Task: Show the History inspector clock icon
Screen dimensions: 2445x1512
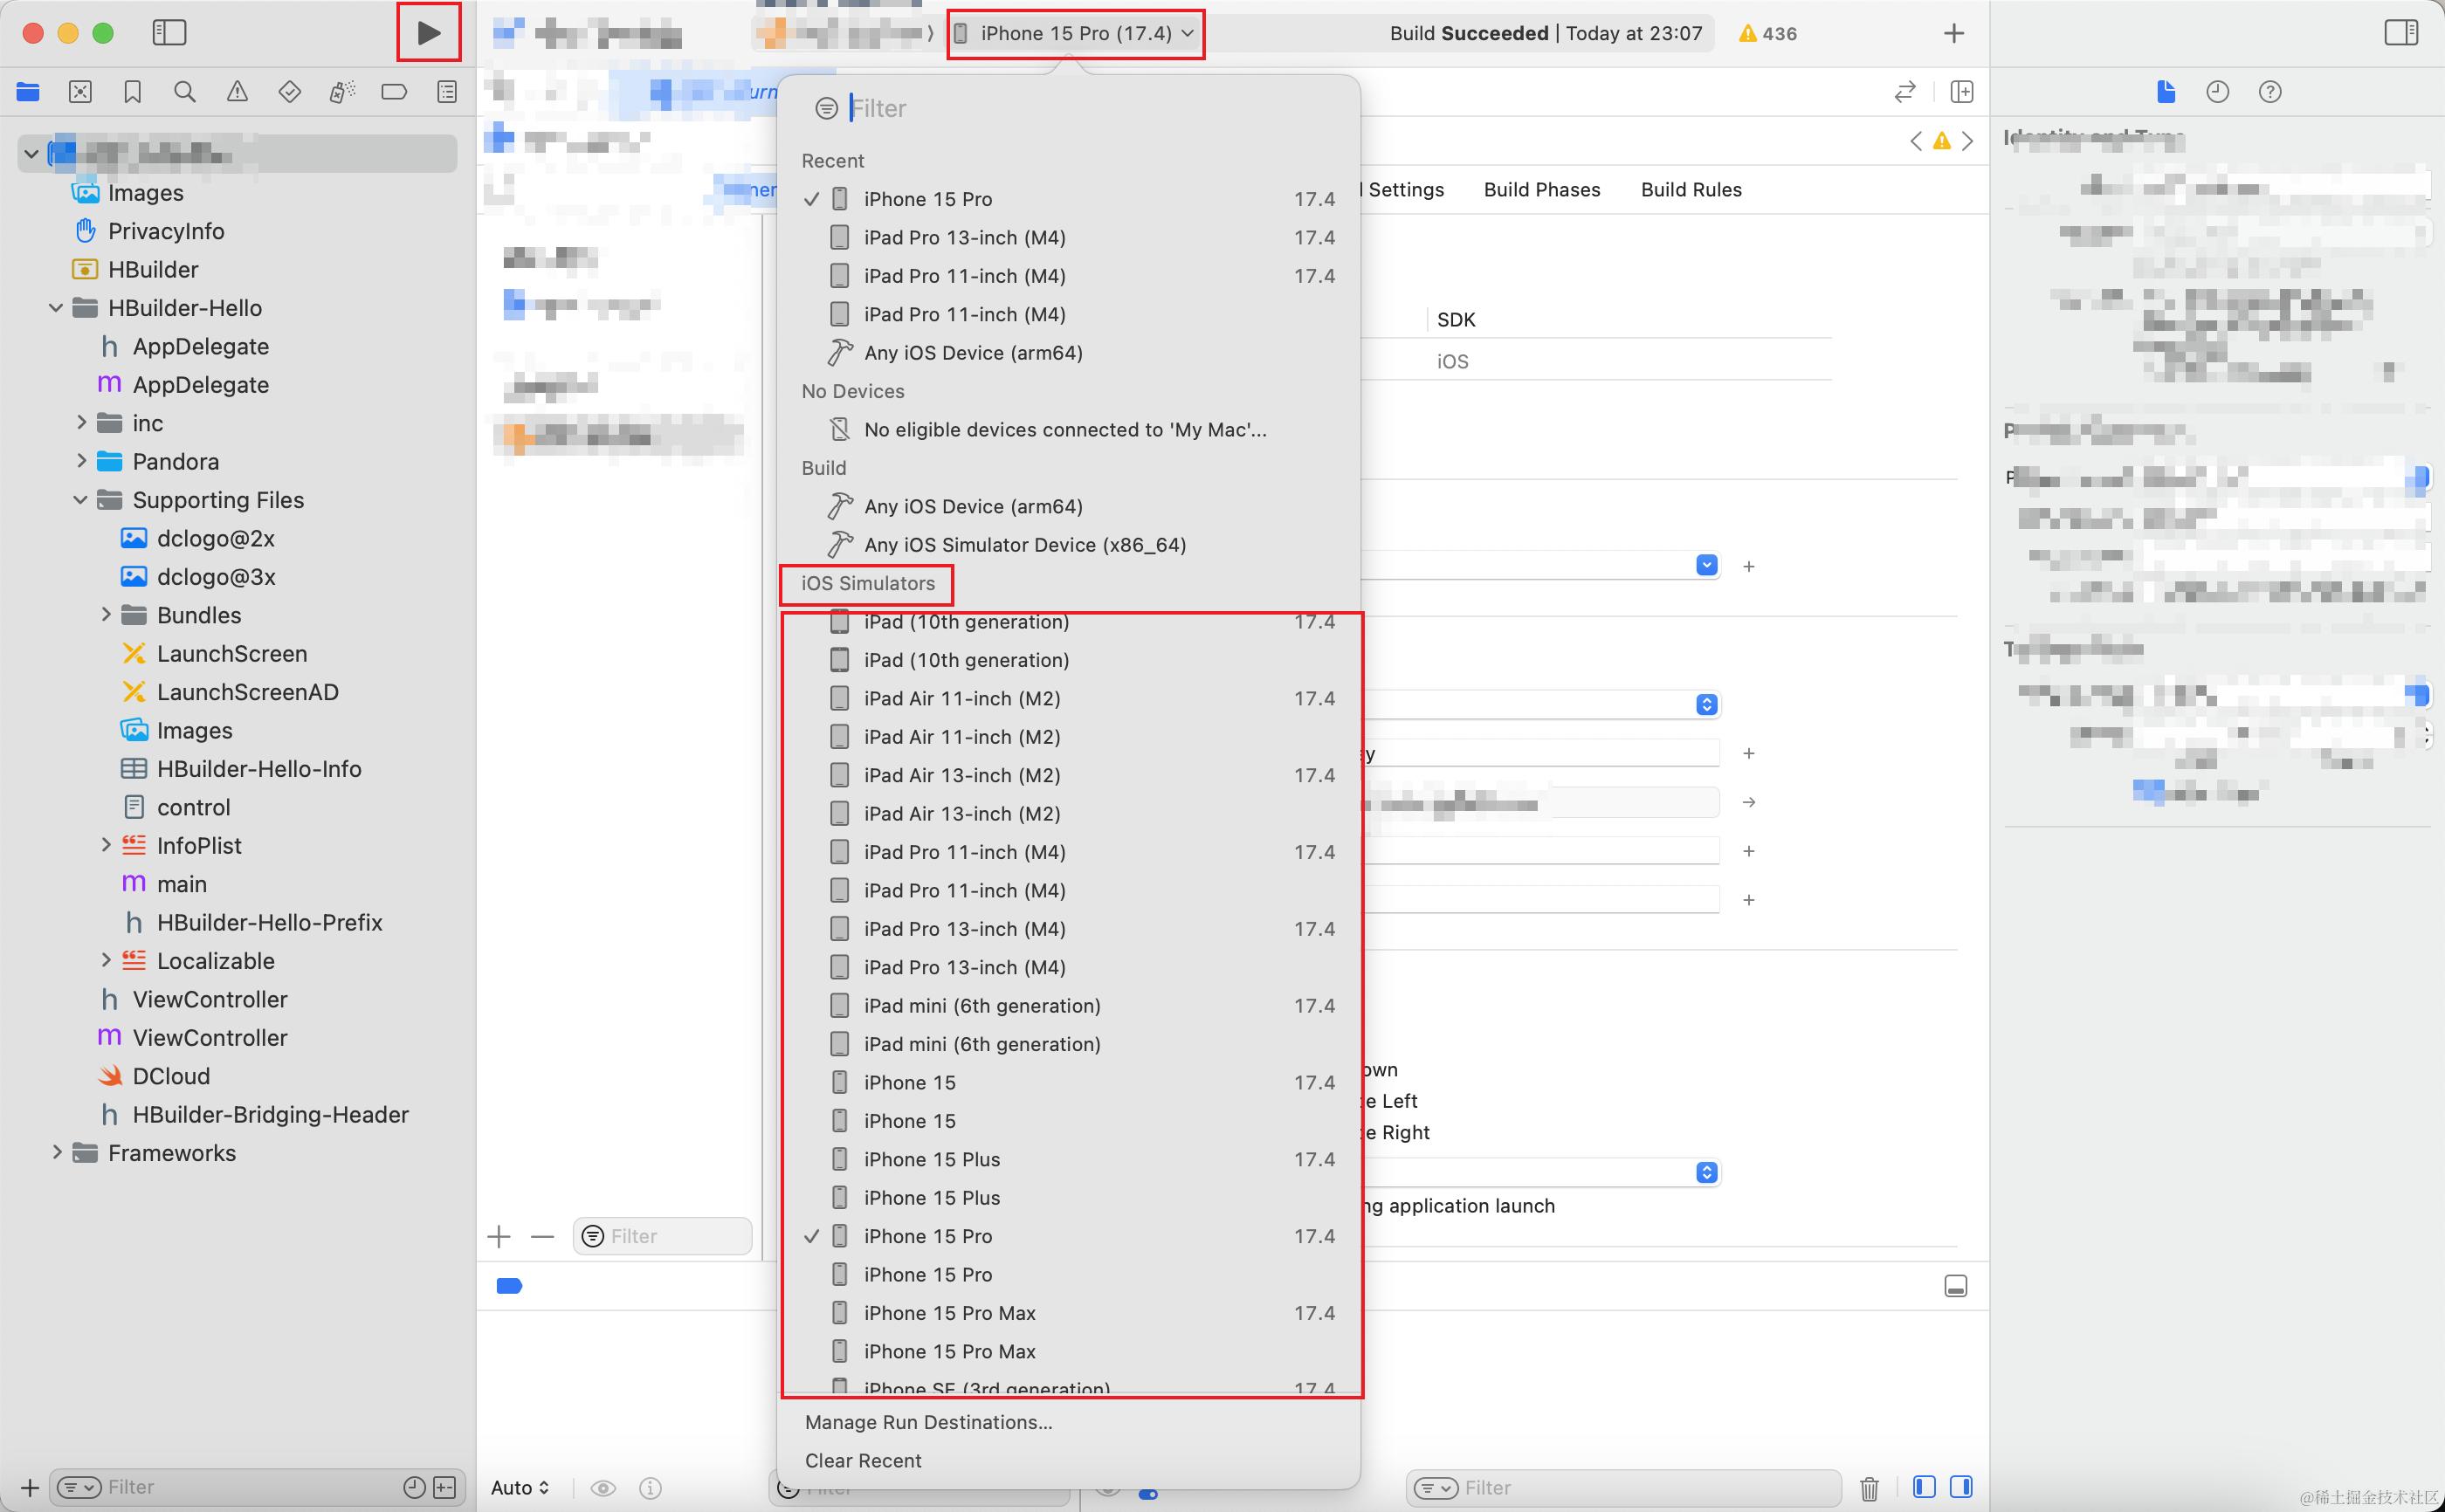Action: 2217,92
